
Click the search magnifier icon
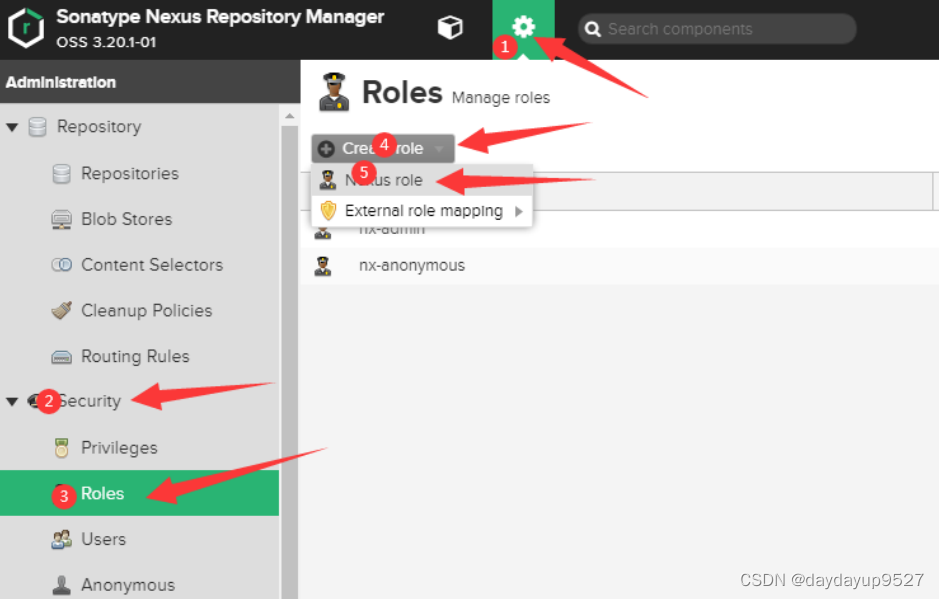(592, 29)
